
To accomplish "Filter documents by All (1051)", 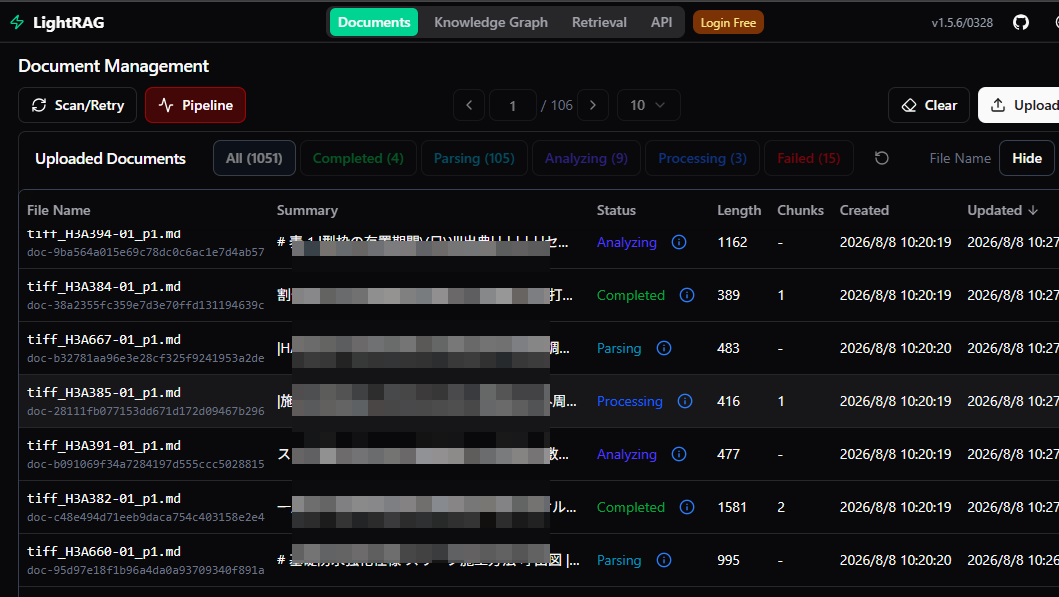I will (254, 158).
